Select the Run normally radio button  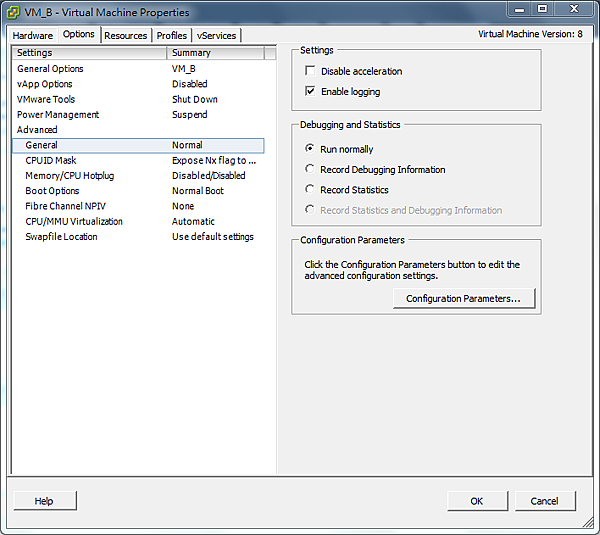tap(310, 149)
